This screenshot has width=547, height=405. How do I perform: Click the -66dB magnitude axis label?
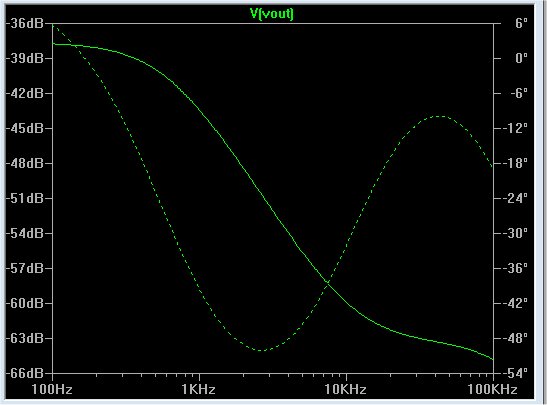point(25,373)
